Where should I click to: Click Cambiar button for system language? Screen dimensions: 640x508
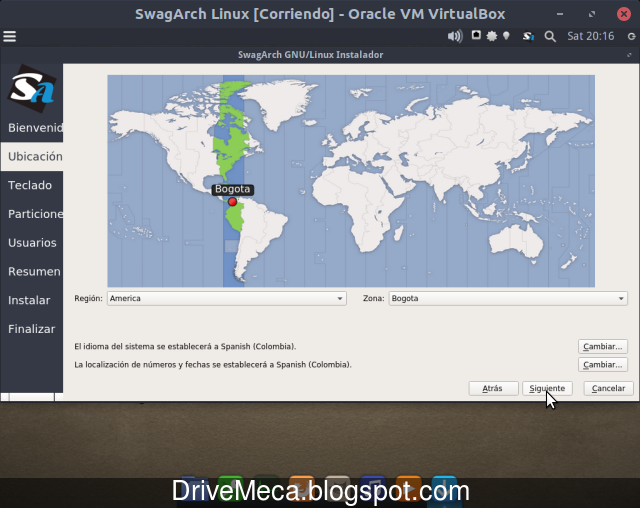tap(602, 346)
